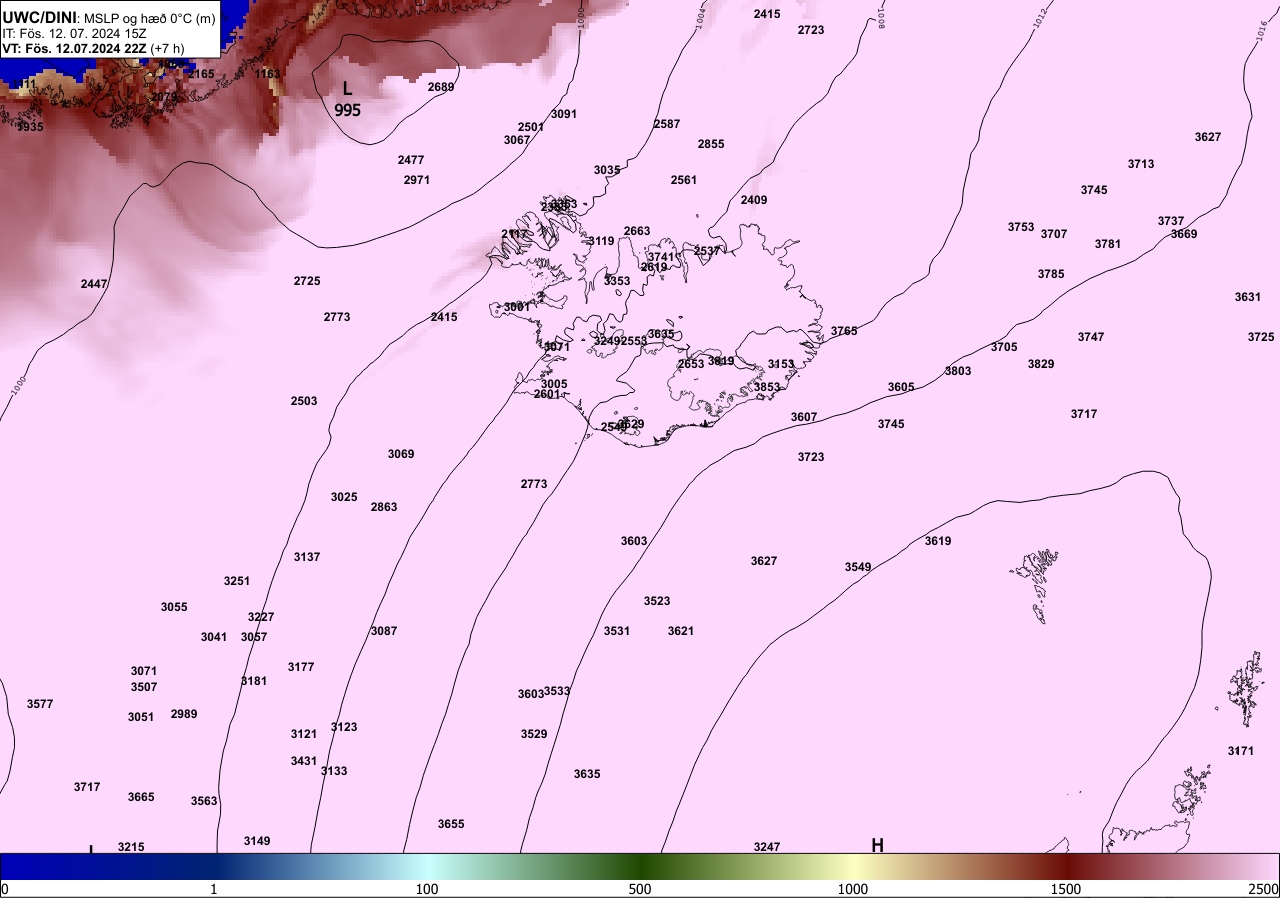The image size is (1280, 898).
Task: Click the 2561 height label
Action: 684,180
